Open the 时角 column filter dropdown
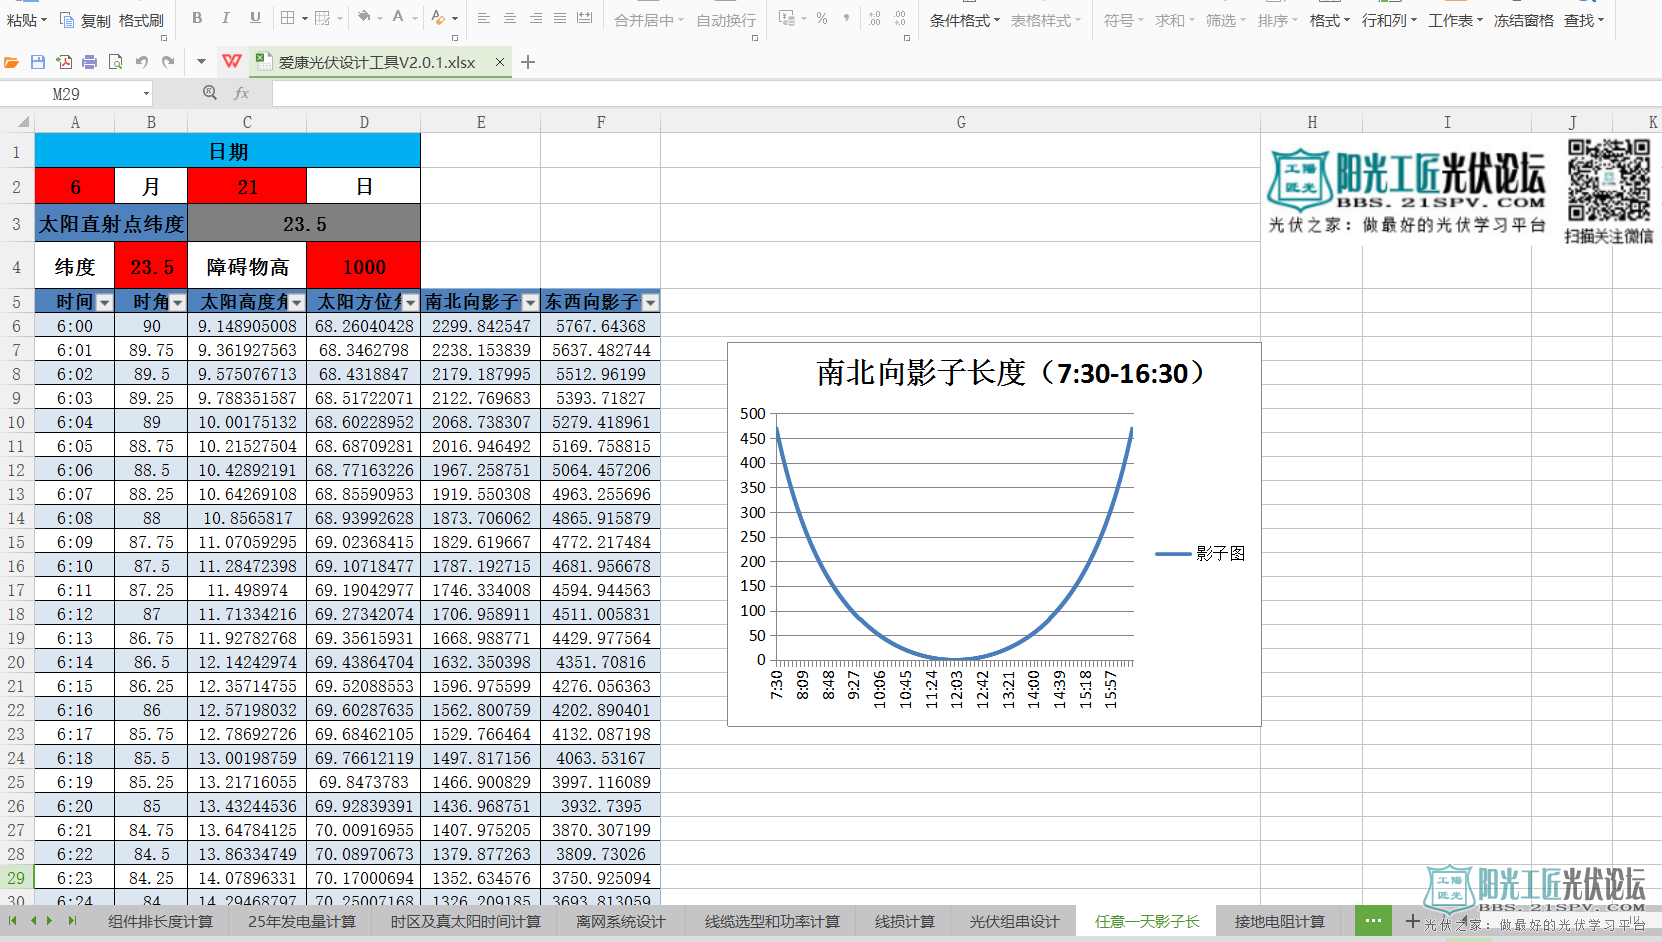 (x=178, y=302)
